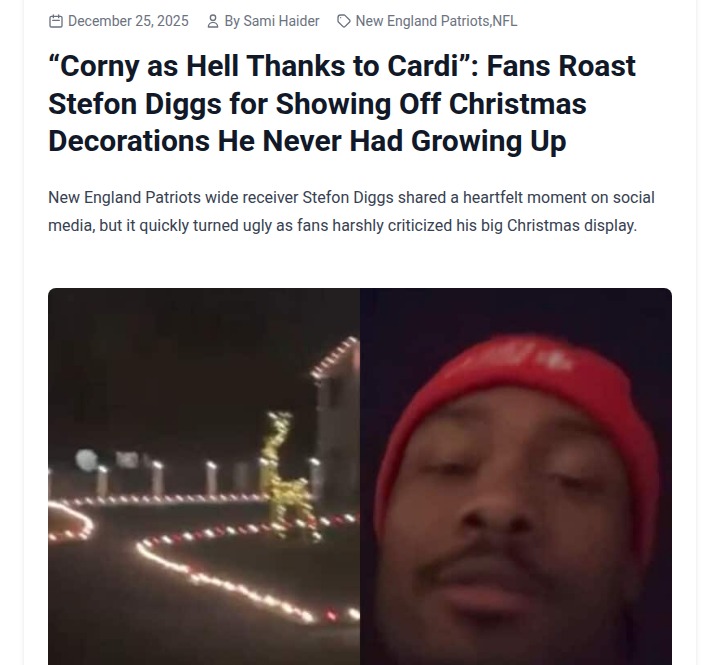Click the word "By" before author name
The width and height of the screenshot is (720, 665).
(232, 21)
